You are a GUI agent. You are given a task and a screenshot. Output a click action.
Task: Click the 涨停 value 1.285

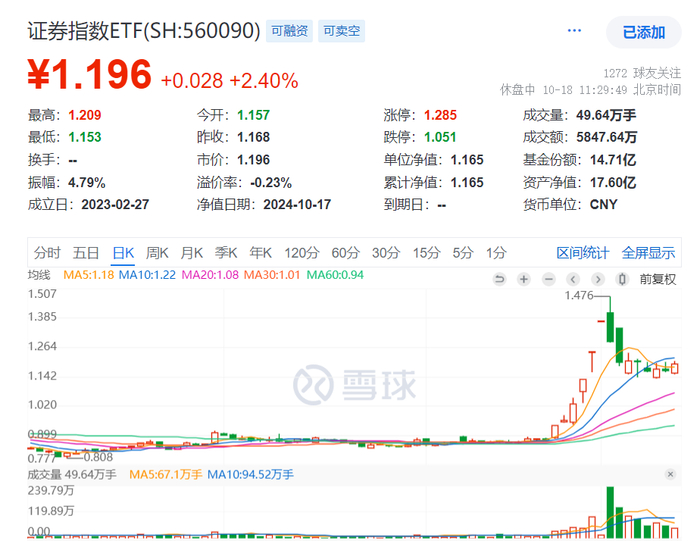(x=440, y=115)
